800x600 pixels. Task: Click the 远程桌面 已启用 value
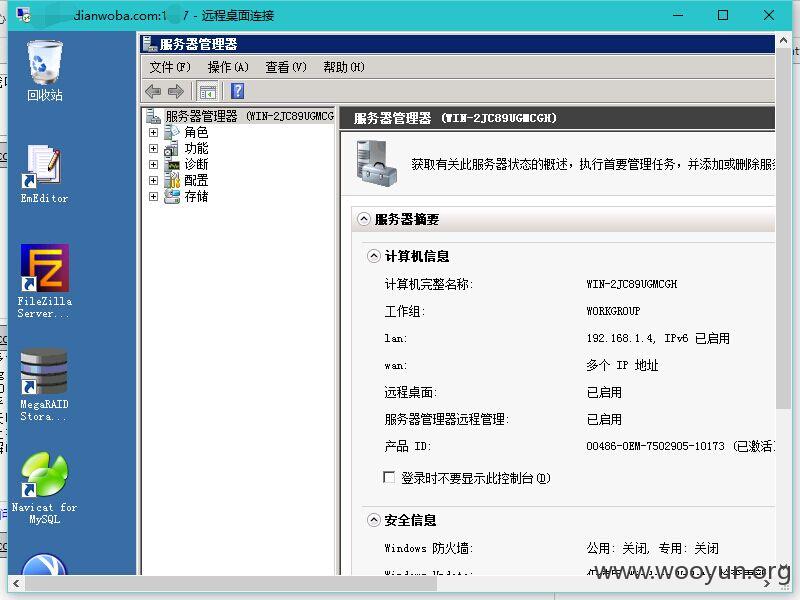(604, 392)
